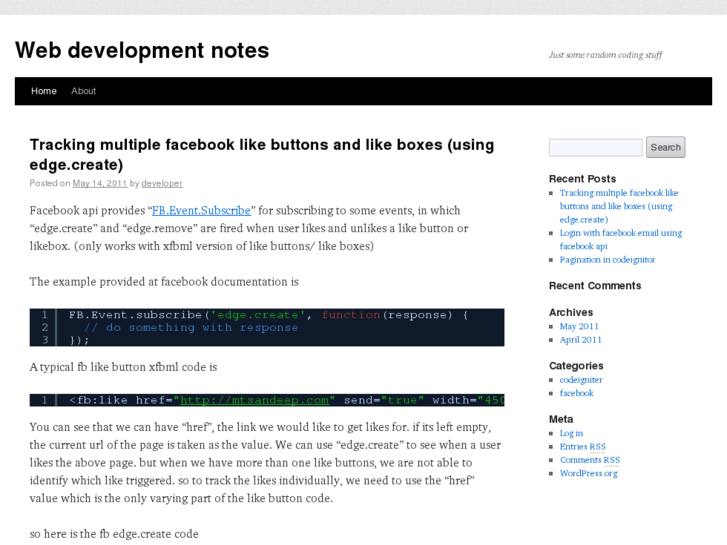
Task: Open the codeigniter category
Action: point(580,380)
